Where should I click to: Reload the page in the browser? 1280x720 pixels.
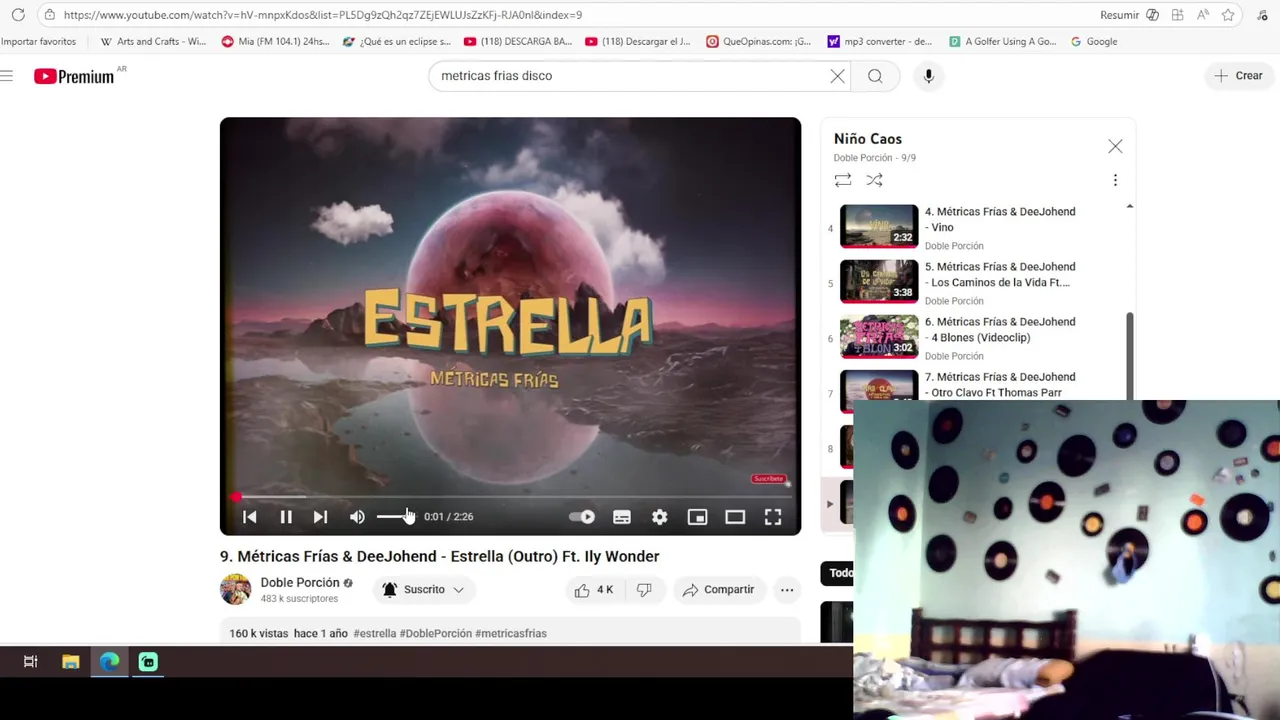(x=18, y=15)
